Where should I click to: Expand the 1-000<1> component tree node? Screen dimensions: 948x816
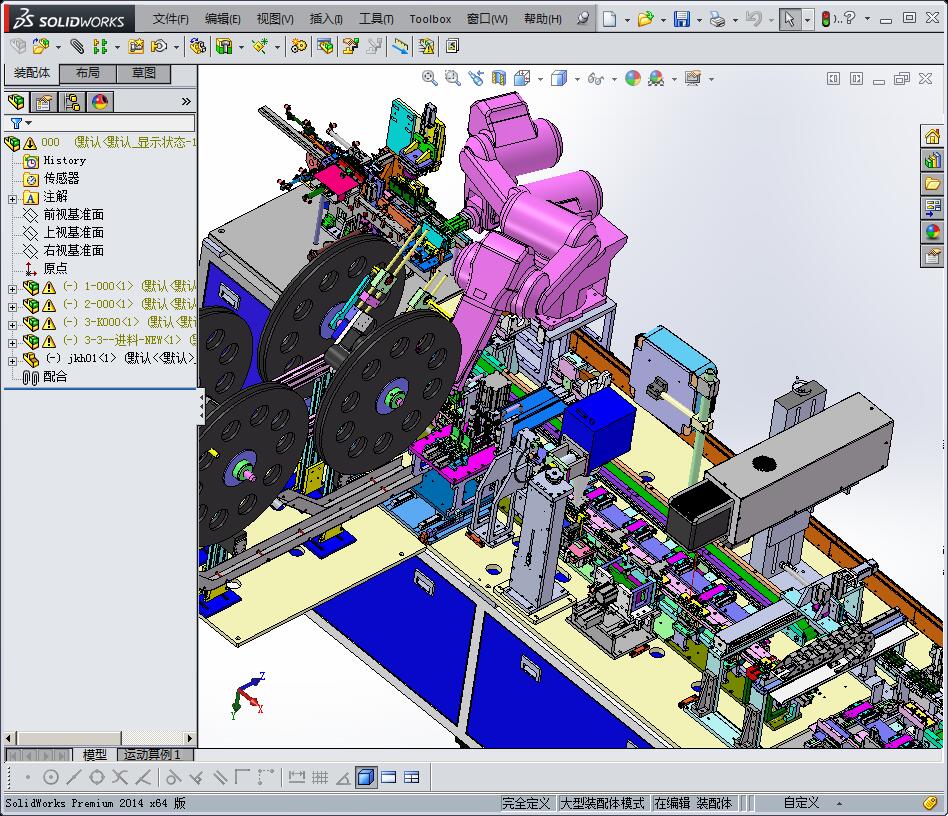12,288
